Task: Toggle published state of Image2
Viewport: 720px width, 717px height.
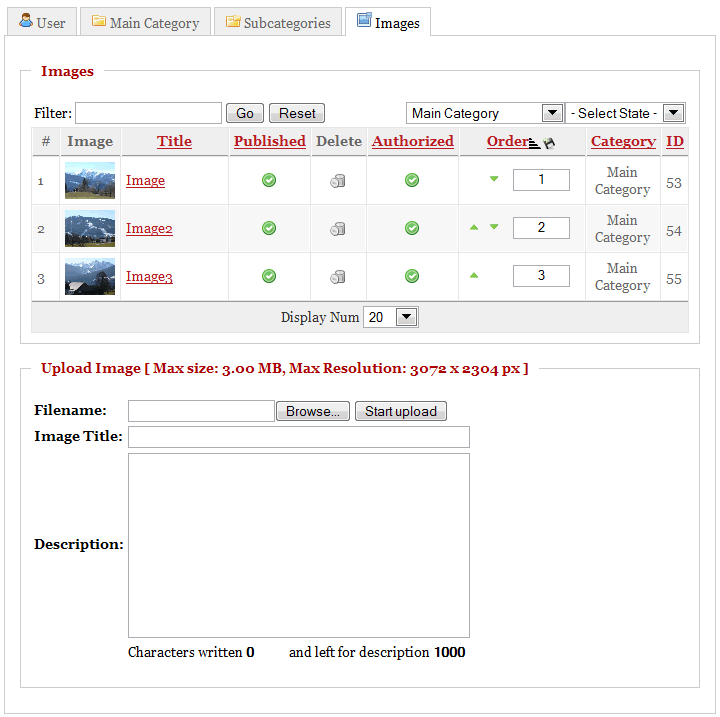Action: (269, 228)
